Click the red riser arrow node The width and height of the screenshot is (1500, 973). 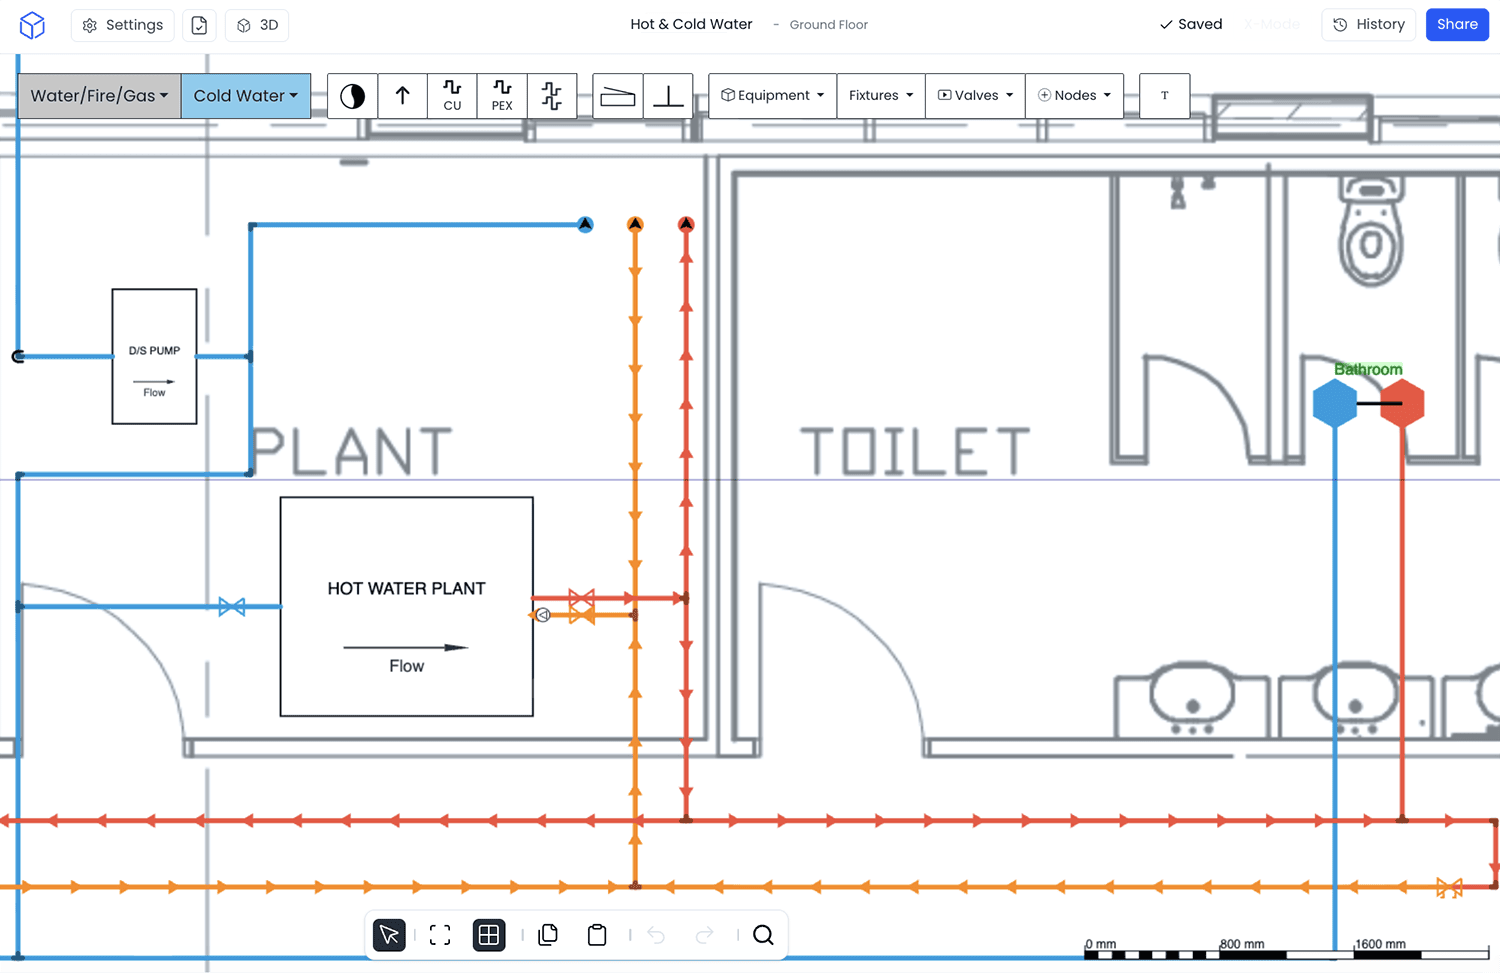click(686, 225)
